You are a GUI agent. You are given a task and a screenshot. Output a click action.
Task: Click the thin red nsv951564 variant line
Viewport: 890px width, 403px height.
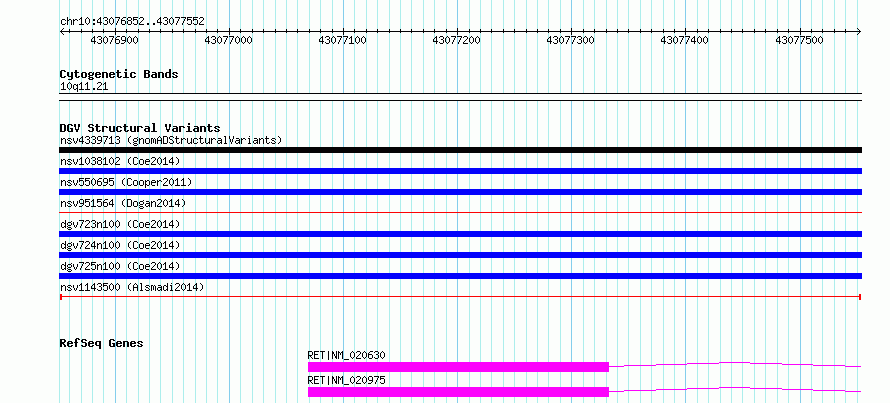(x=460, y=213)
